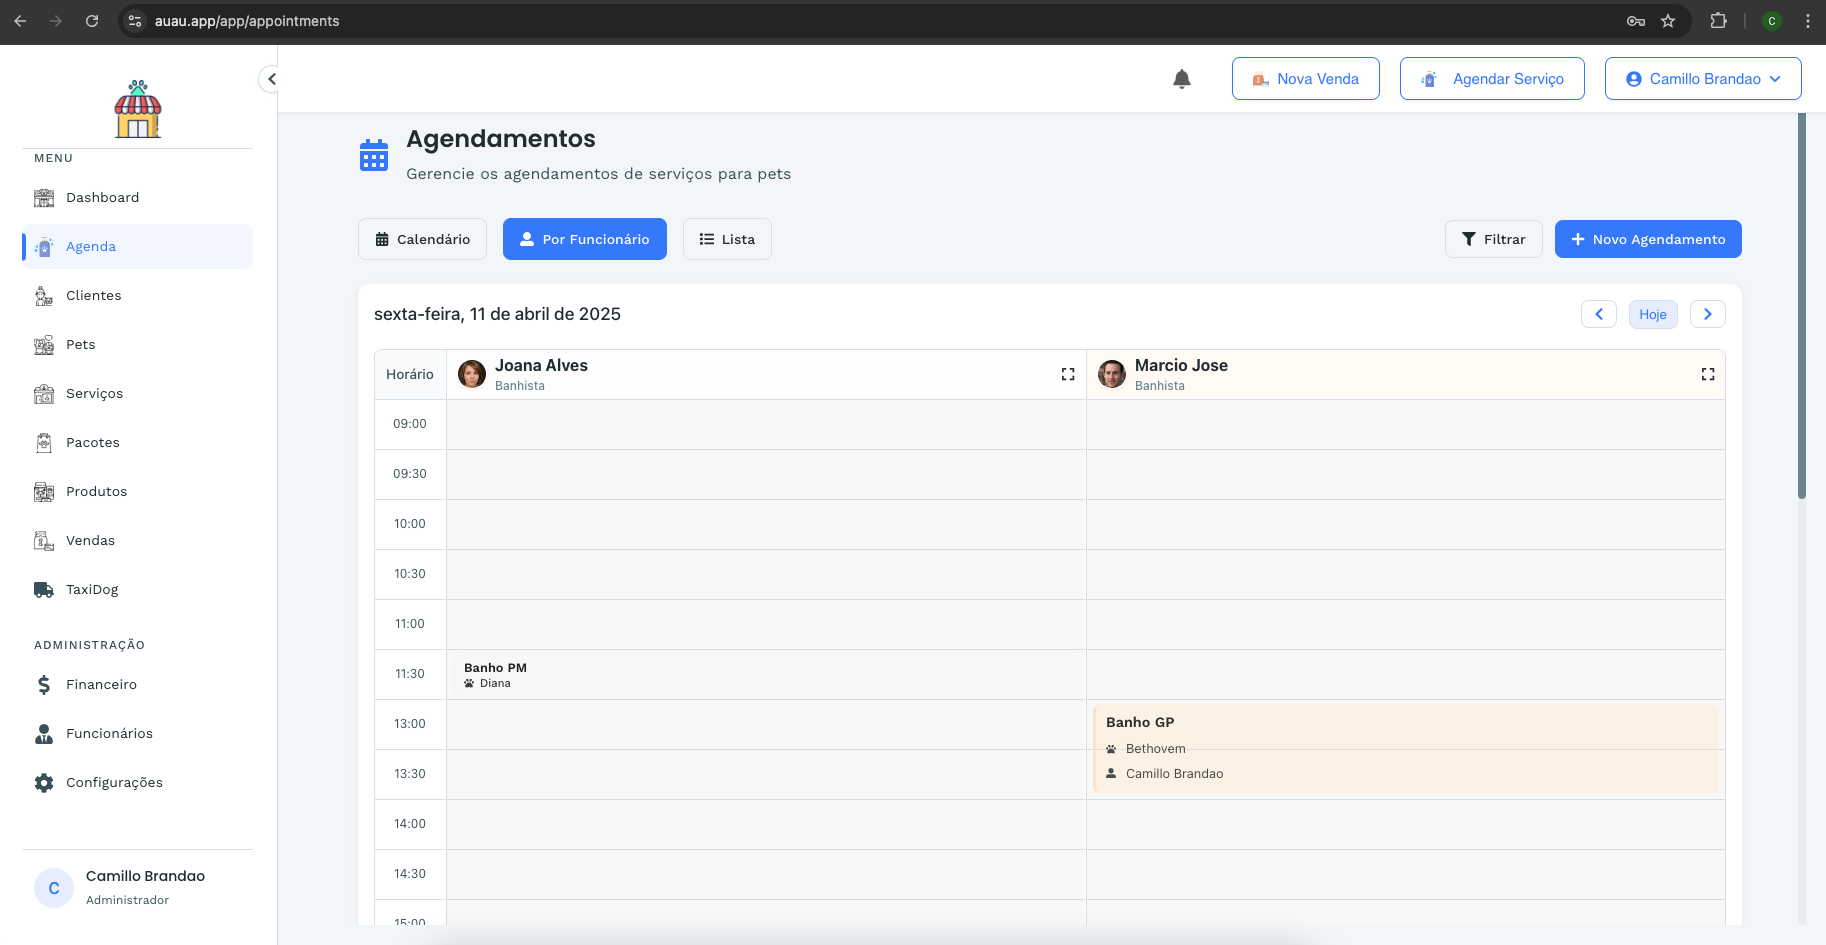Open the Filtrar options
1826x945 pixels.
pyautogui.click(x=1494, y=239)
